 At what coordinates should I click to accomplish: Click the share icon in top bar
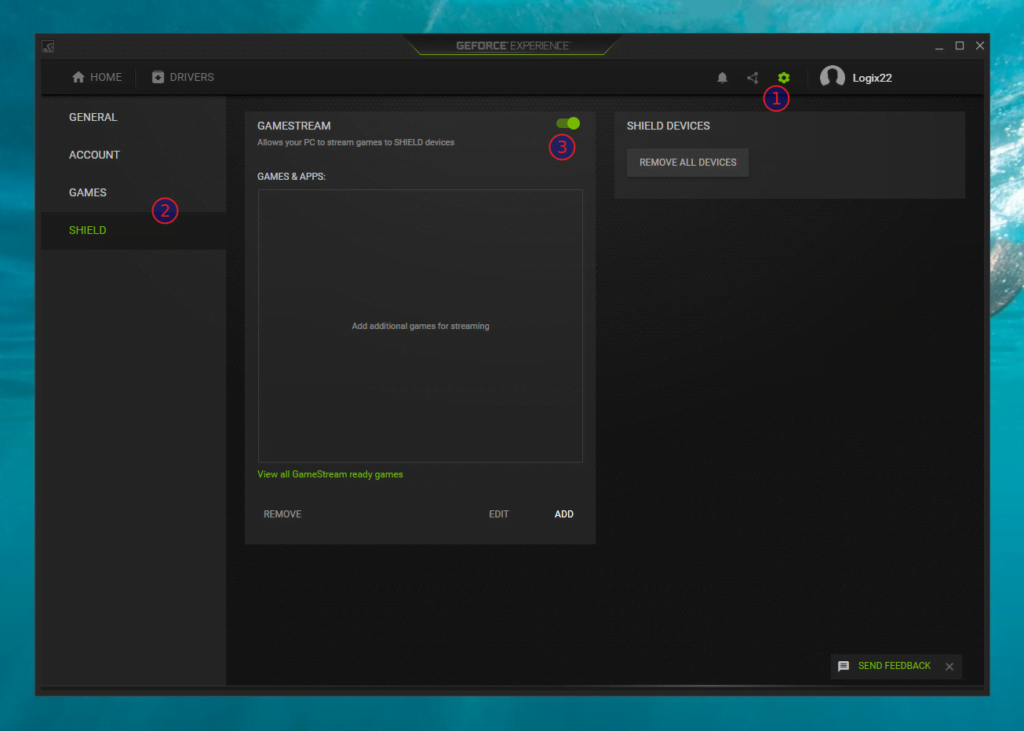point(752,78)
